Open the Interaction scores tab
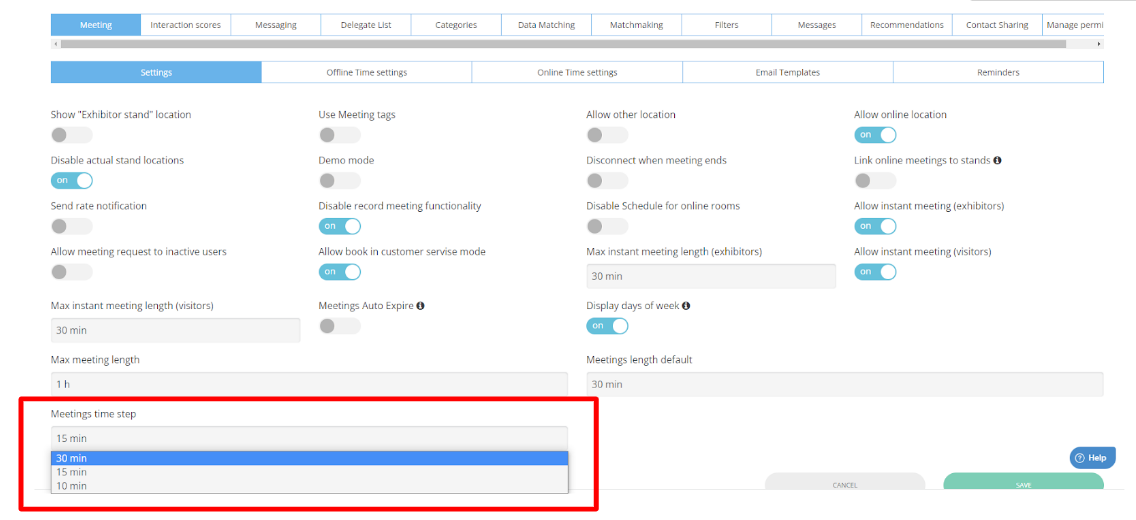The width and height of the screenshot is (1136, 520). (x=185, y=25)
